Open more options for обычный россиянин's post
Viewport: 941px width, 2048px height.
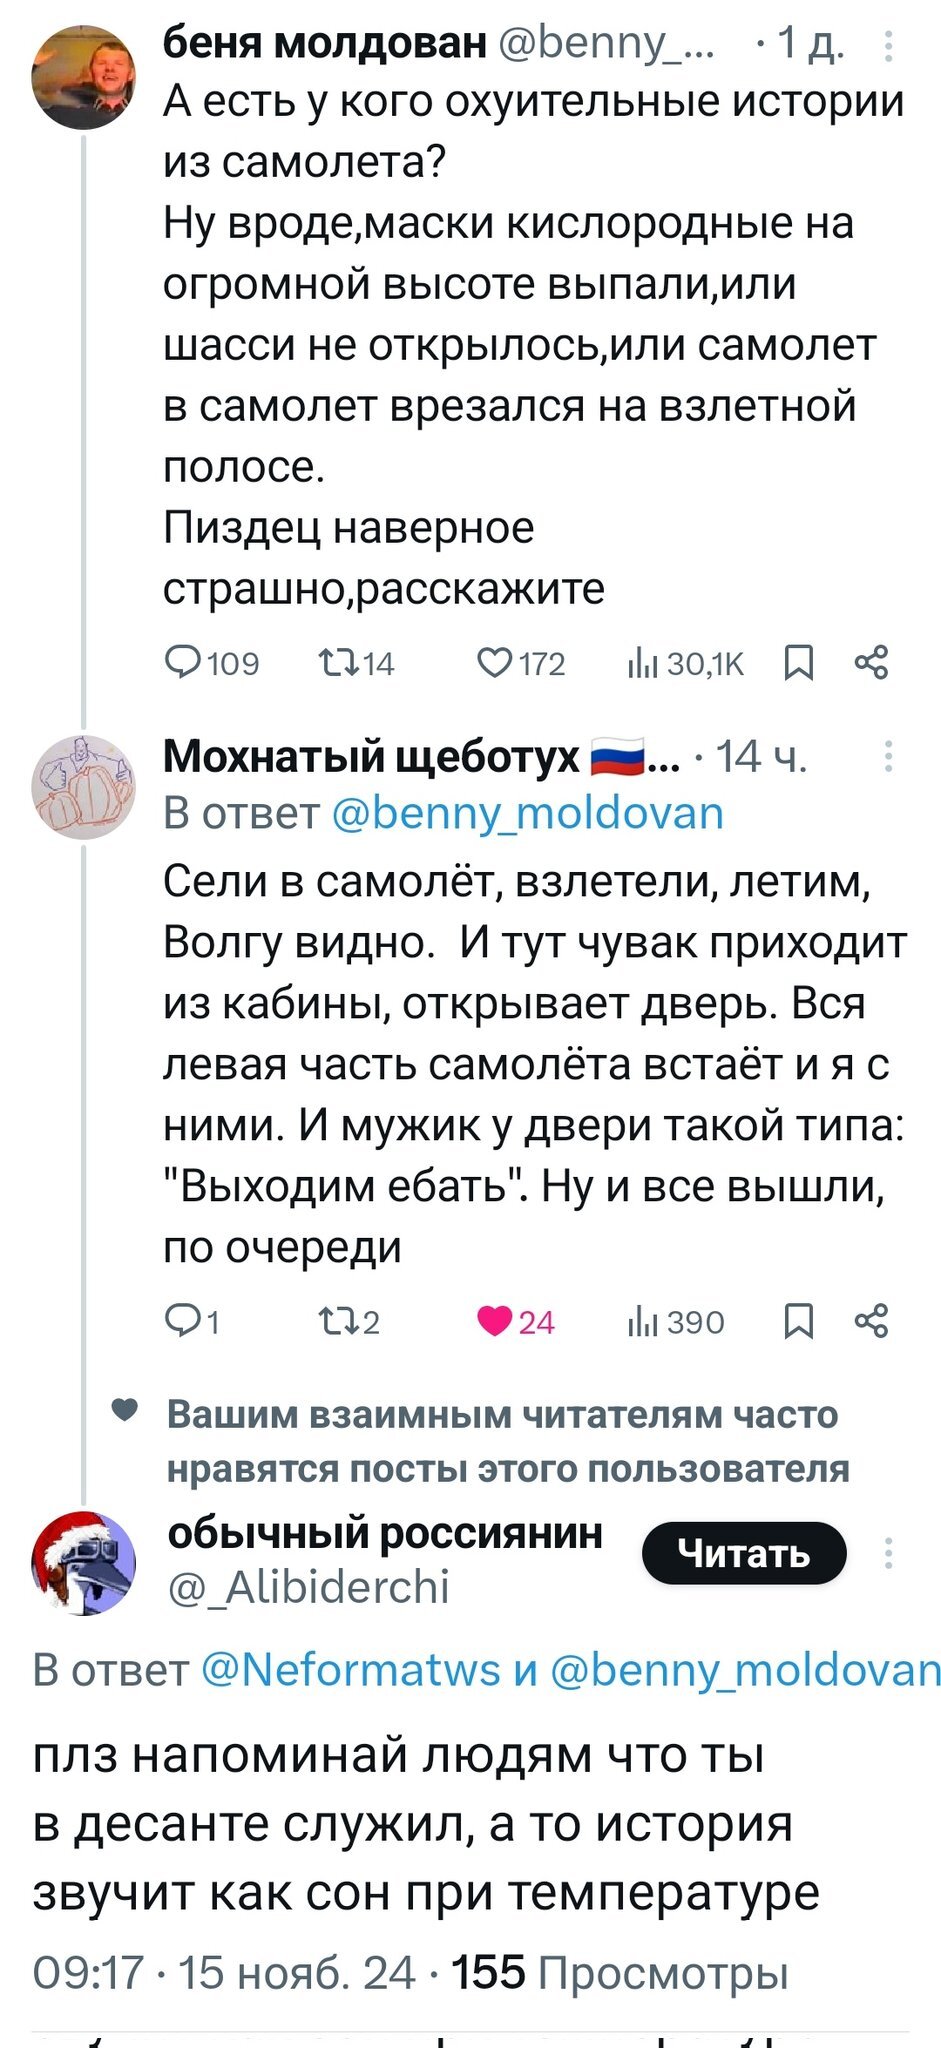click(888, 1553)
